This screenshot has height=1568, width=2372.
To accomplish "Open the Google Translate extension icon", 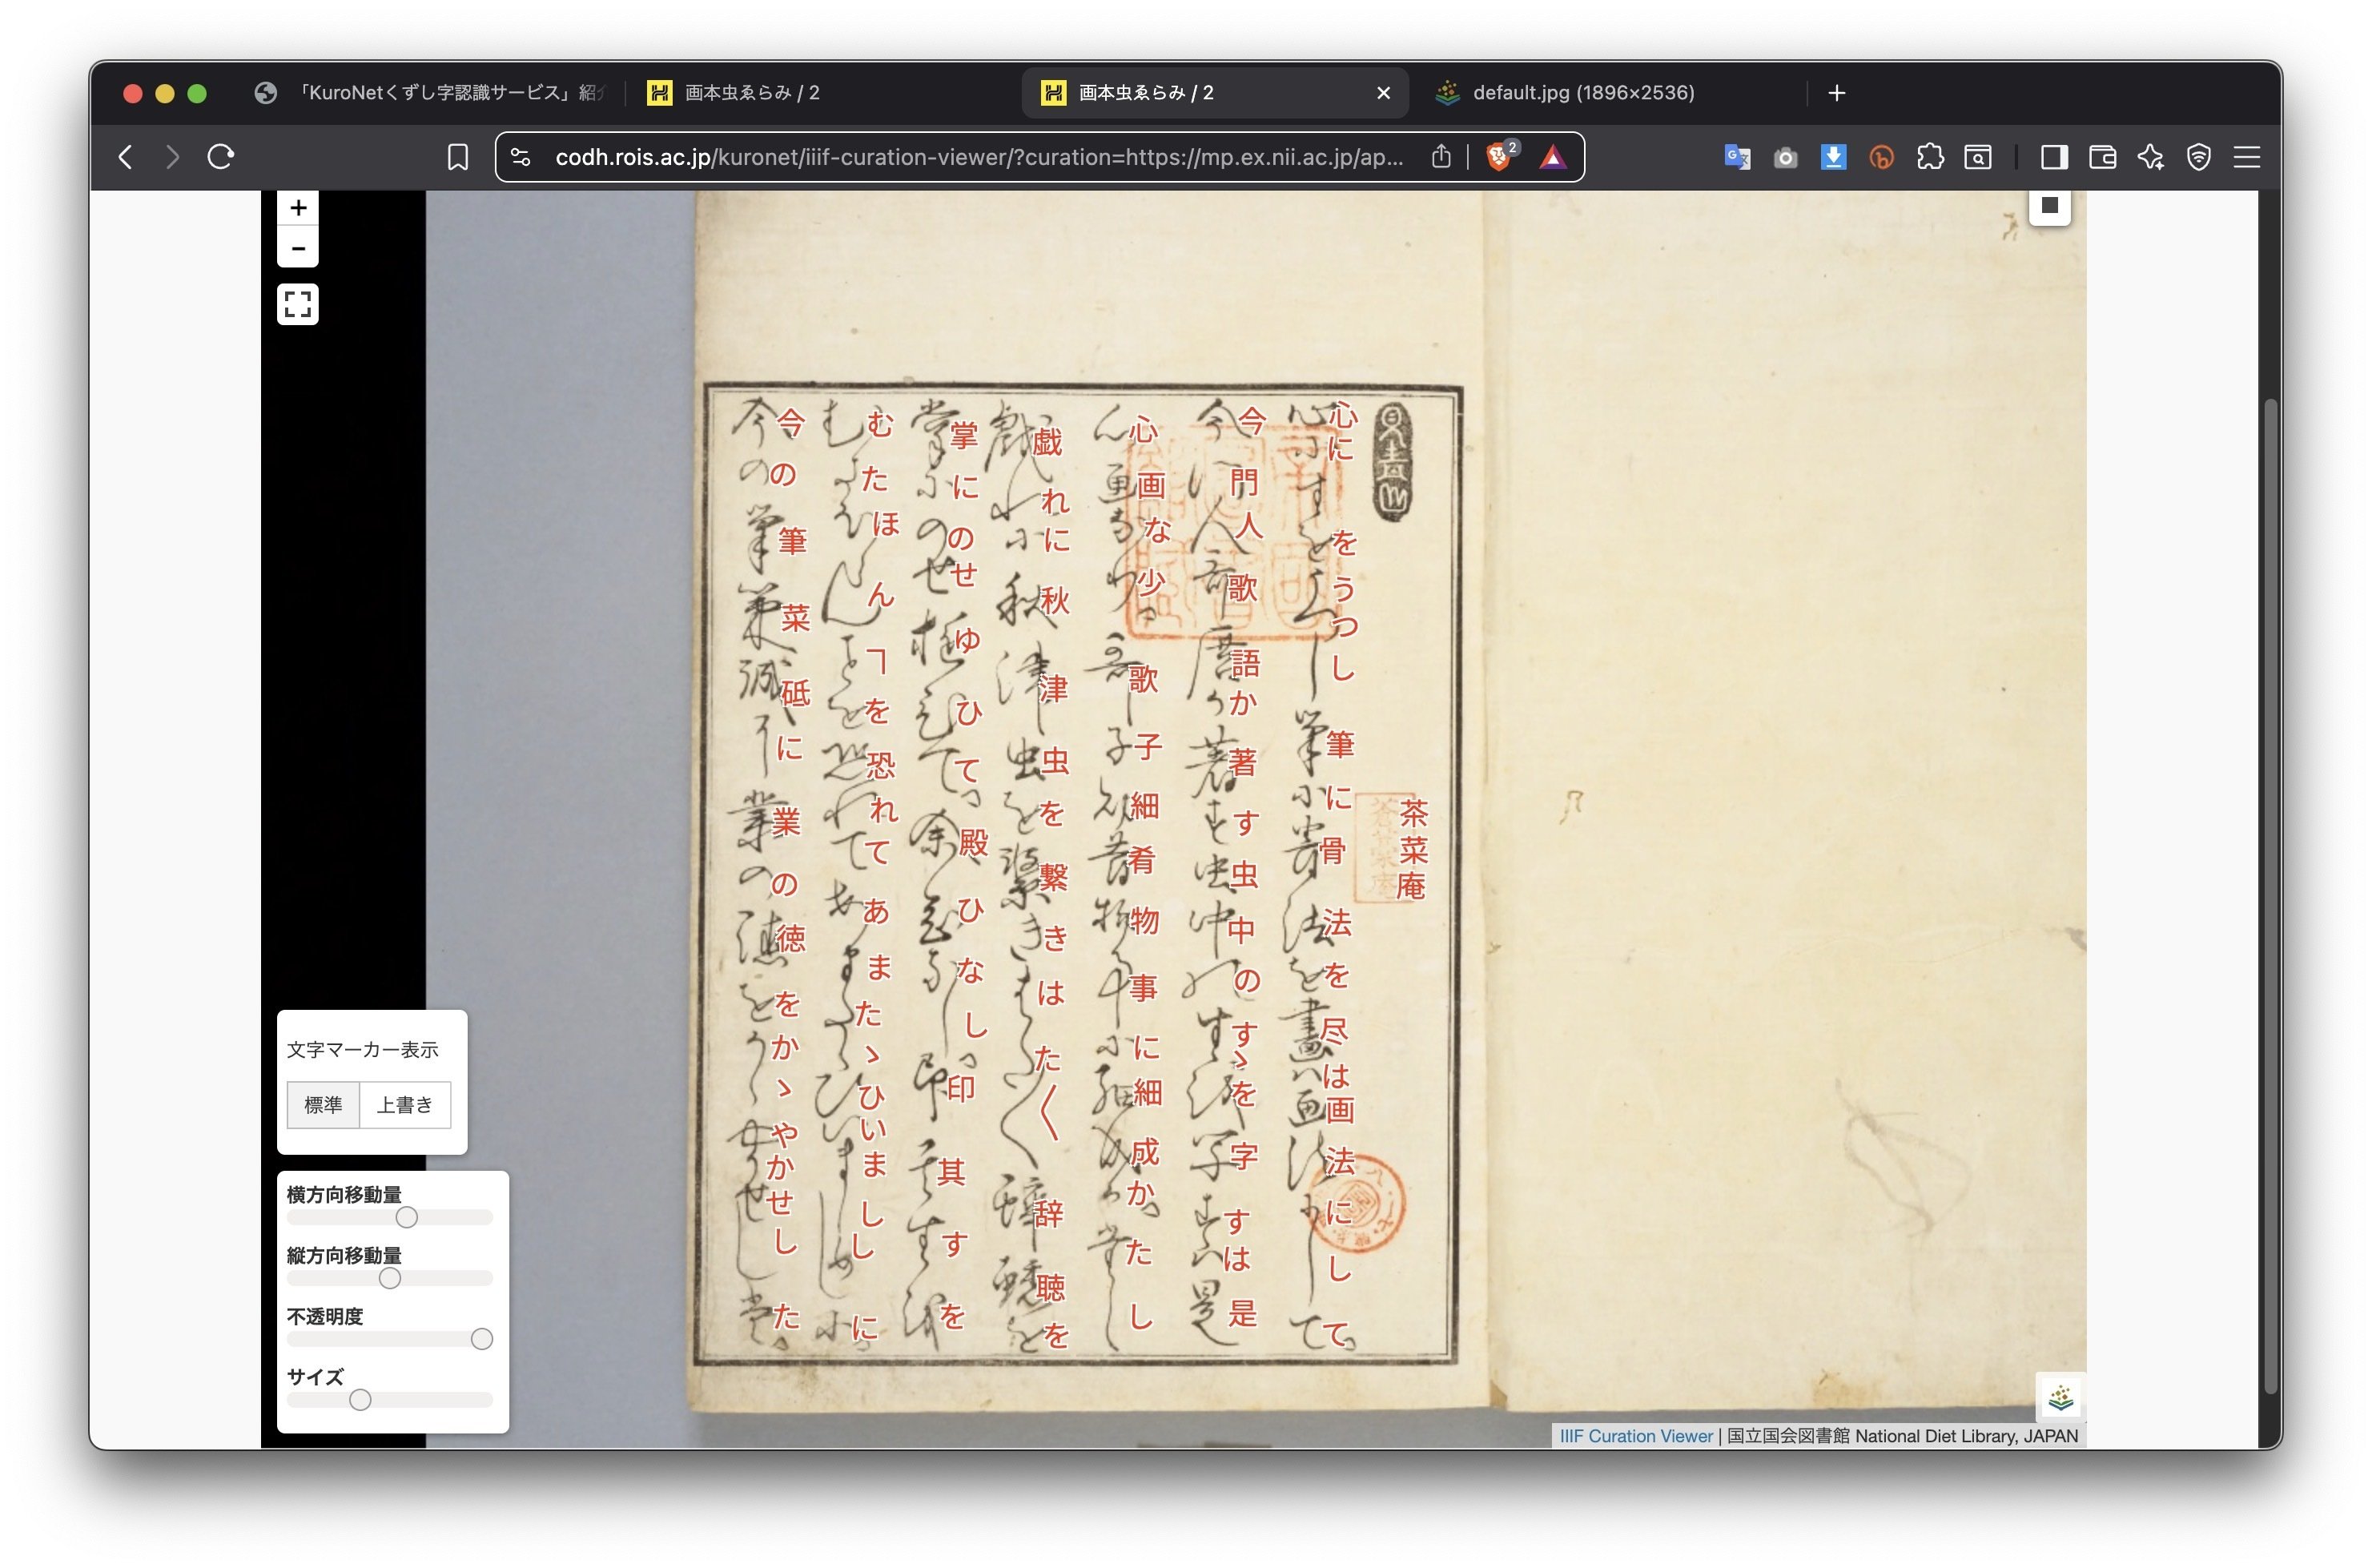I will (x=1737, y=157).
